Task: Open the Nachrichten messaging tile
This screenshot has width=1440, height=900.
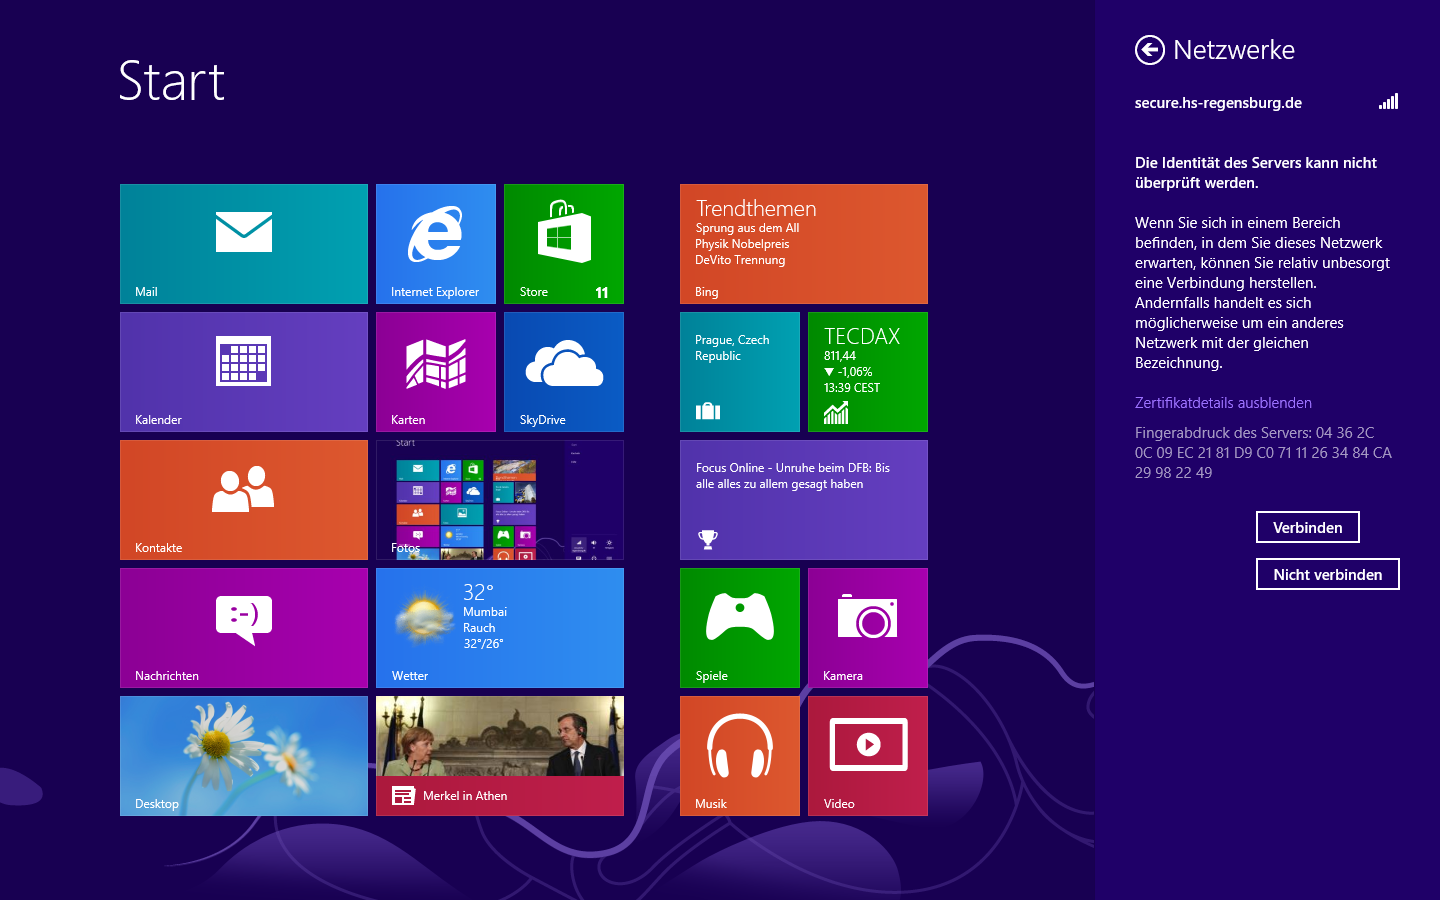Action: click(244, 628)
